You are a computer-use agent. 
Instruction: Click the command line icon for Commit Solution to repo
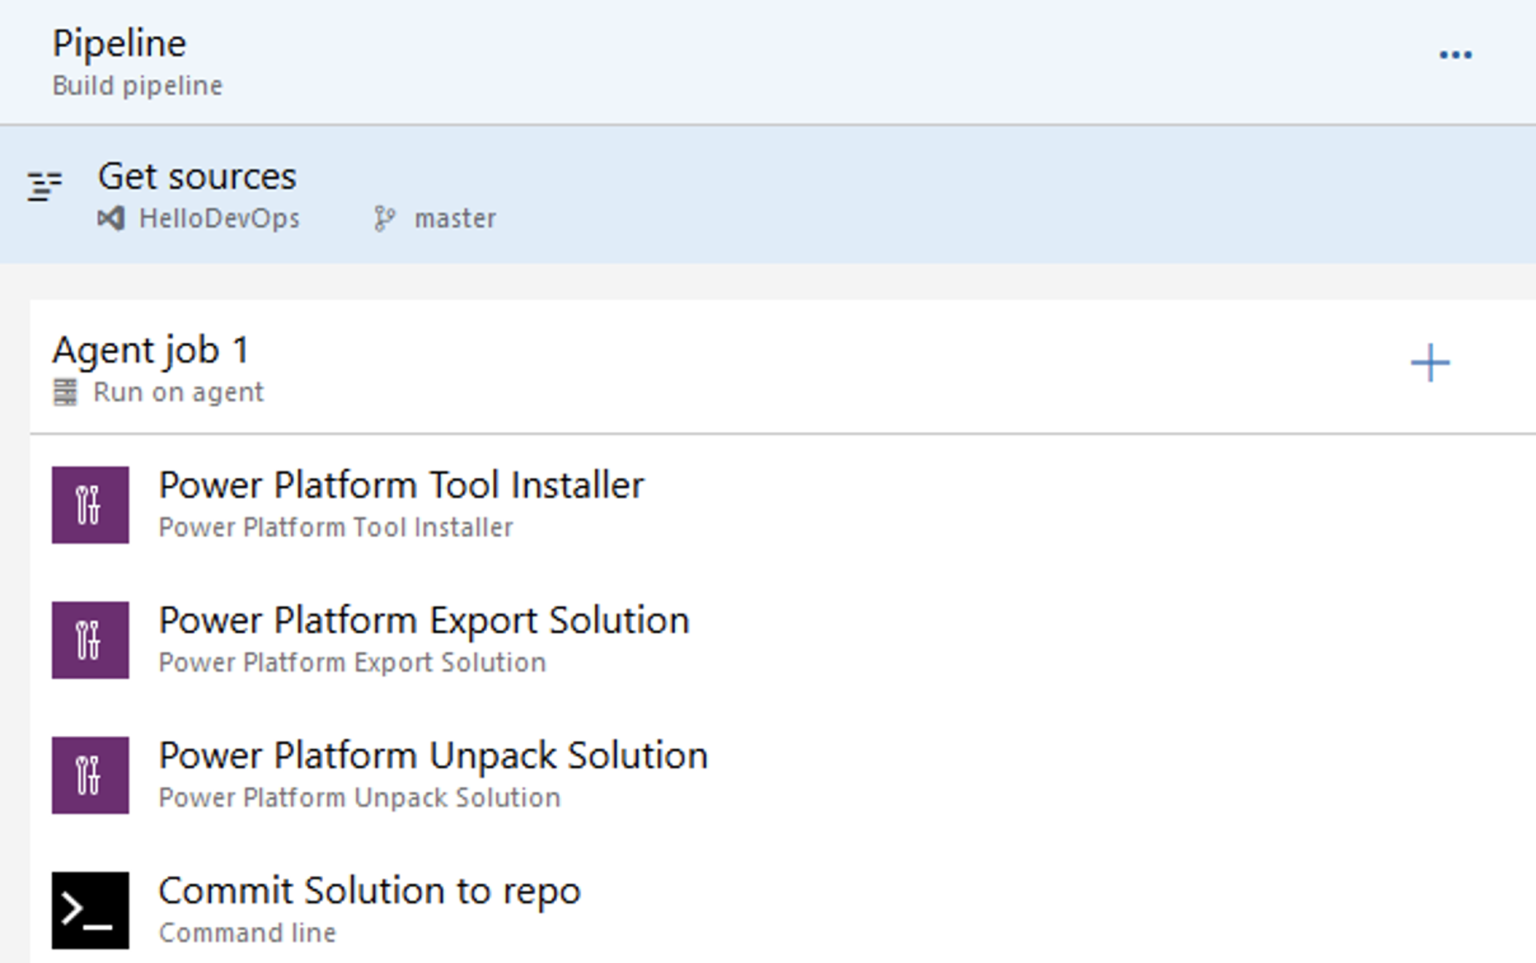coord(89,908)
